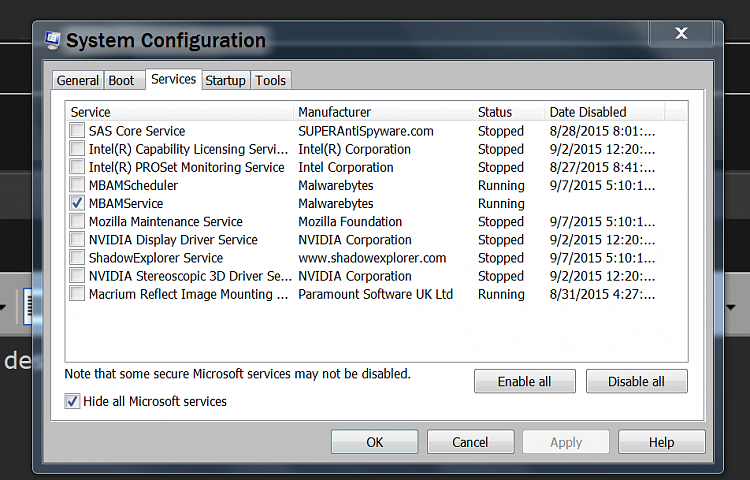
Task: Select the Services tab
Action: click(x=174, y=79)
